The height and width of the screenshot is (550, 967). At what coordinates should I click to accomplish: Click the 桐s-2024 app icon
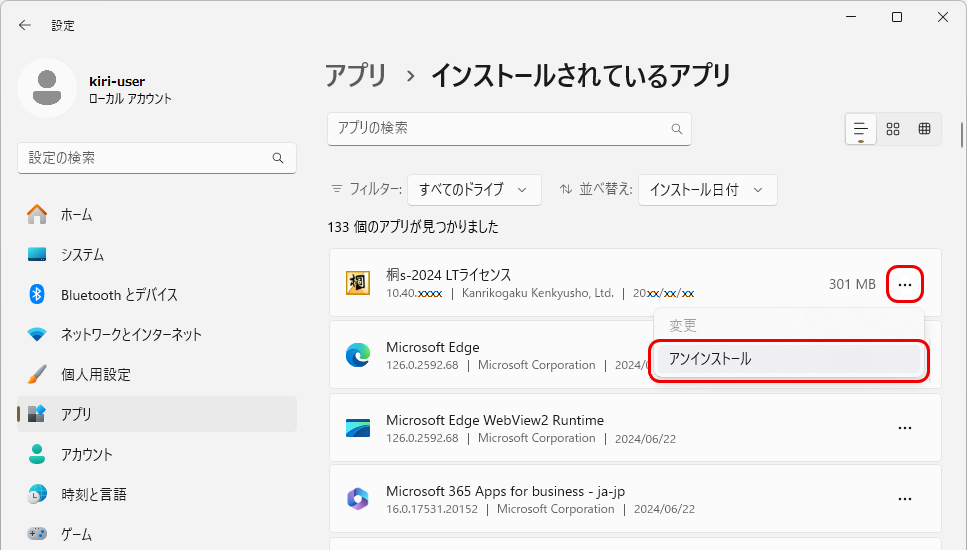[358, 283]
